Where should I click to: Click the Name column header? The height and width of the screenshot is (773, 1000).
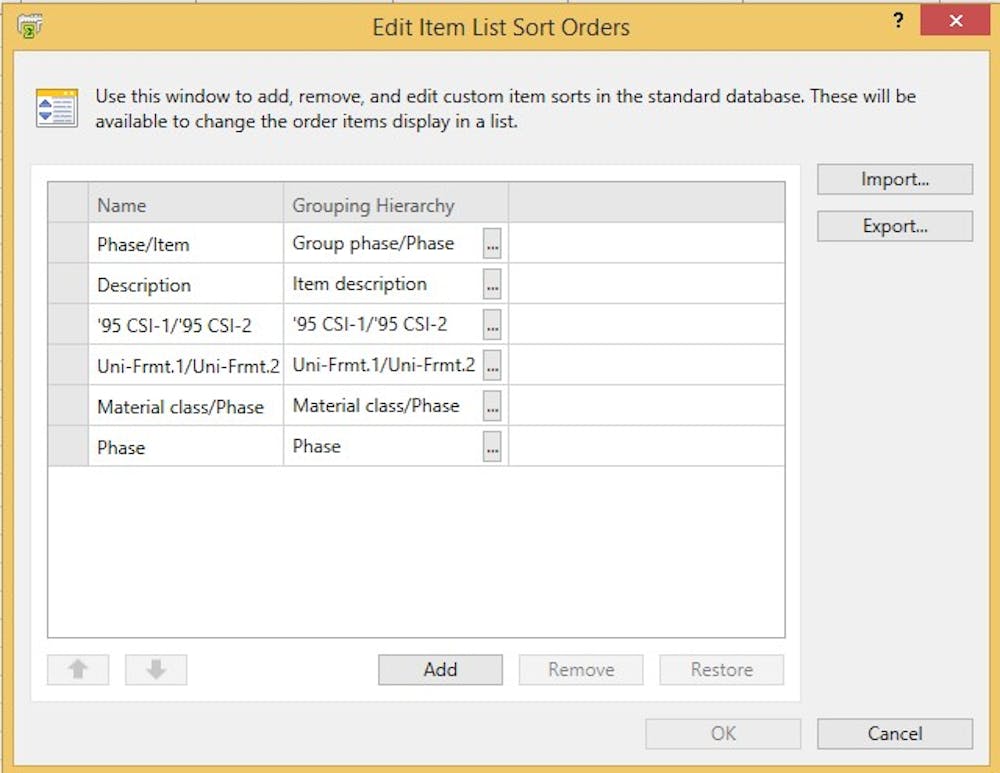click(185, 205)
